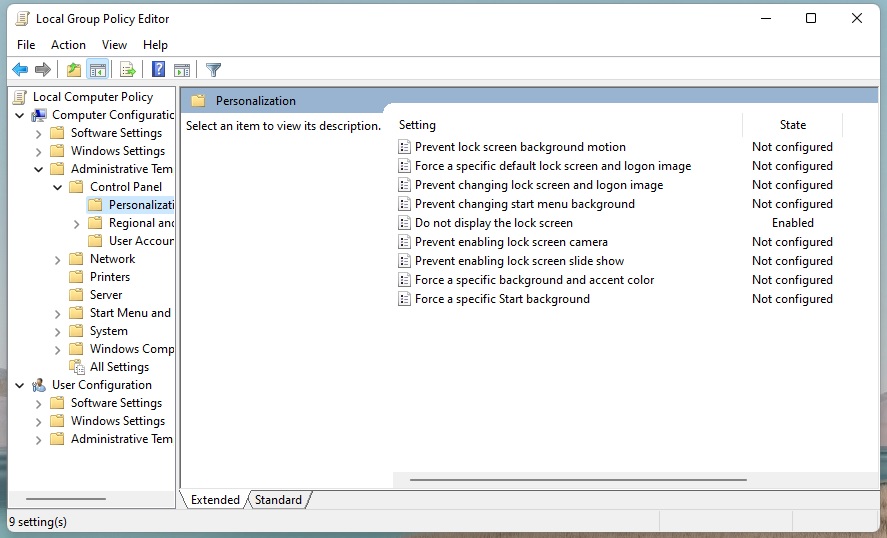Expand the Regional and Language node
887x538 pixels.
pyautogui.click(x=77, y=224)
